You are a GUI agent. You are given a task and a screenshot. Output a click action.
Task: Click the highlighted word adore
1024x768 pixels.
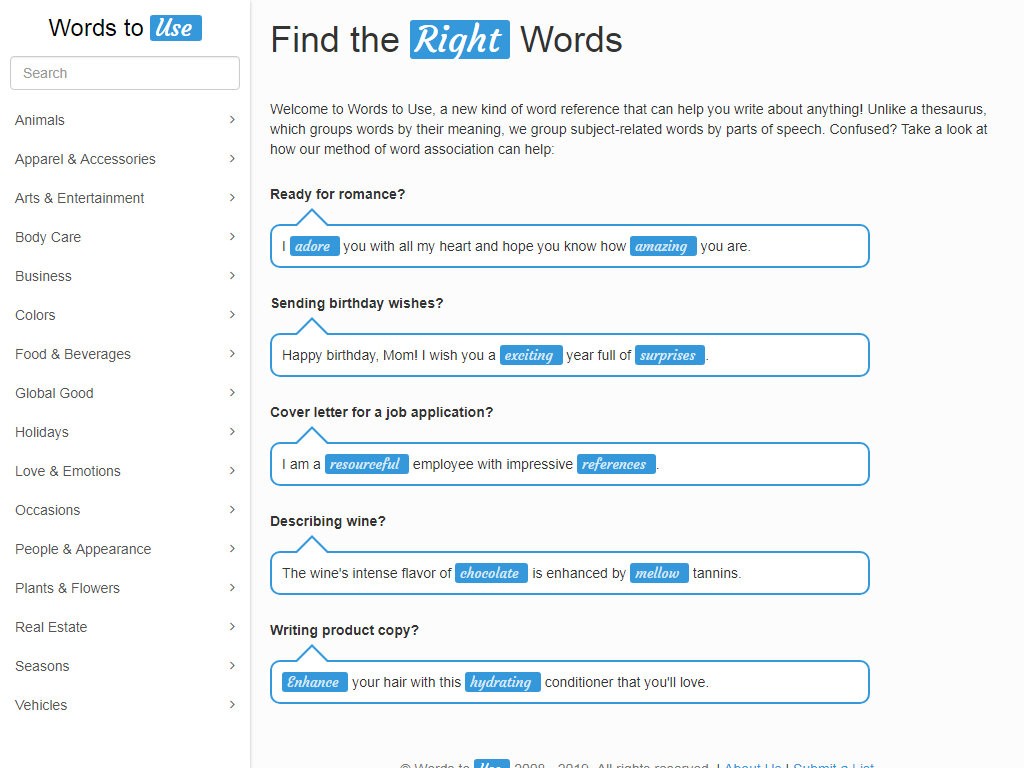[x=314, y=246]
